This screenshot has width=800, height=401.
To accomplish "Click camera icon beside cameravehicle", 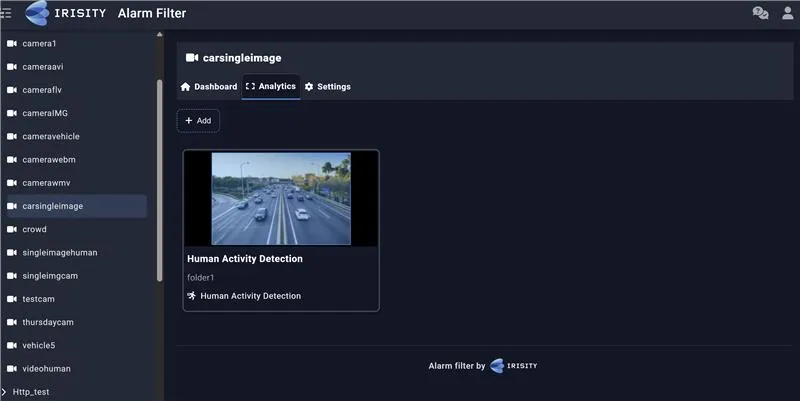I will pyautogui.click(x=12, y=137).
